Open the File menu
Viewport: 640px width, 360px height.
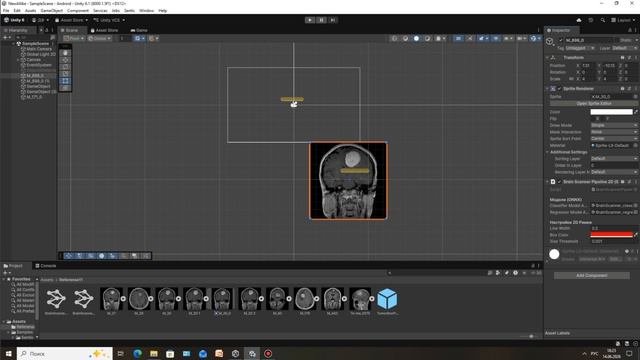point(6,11)
